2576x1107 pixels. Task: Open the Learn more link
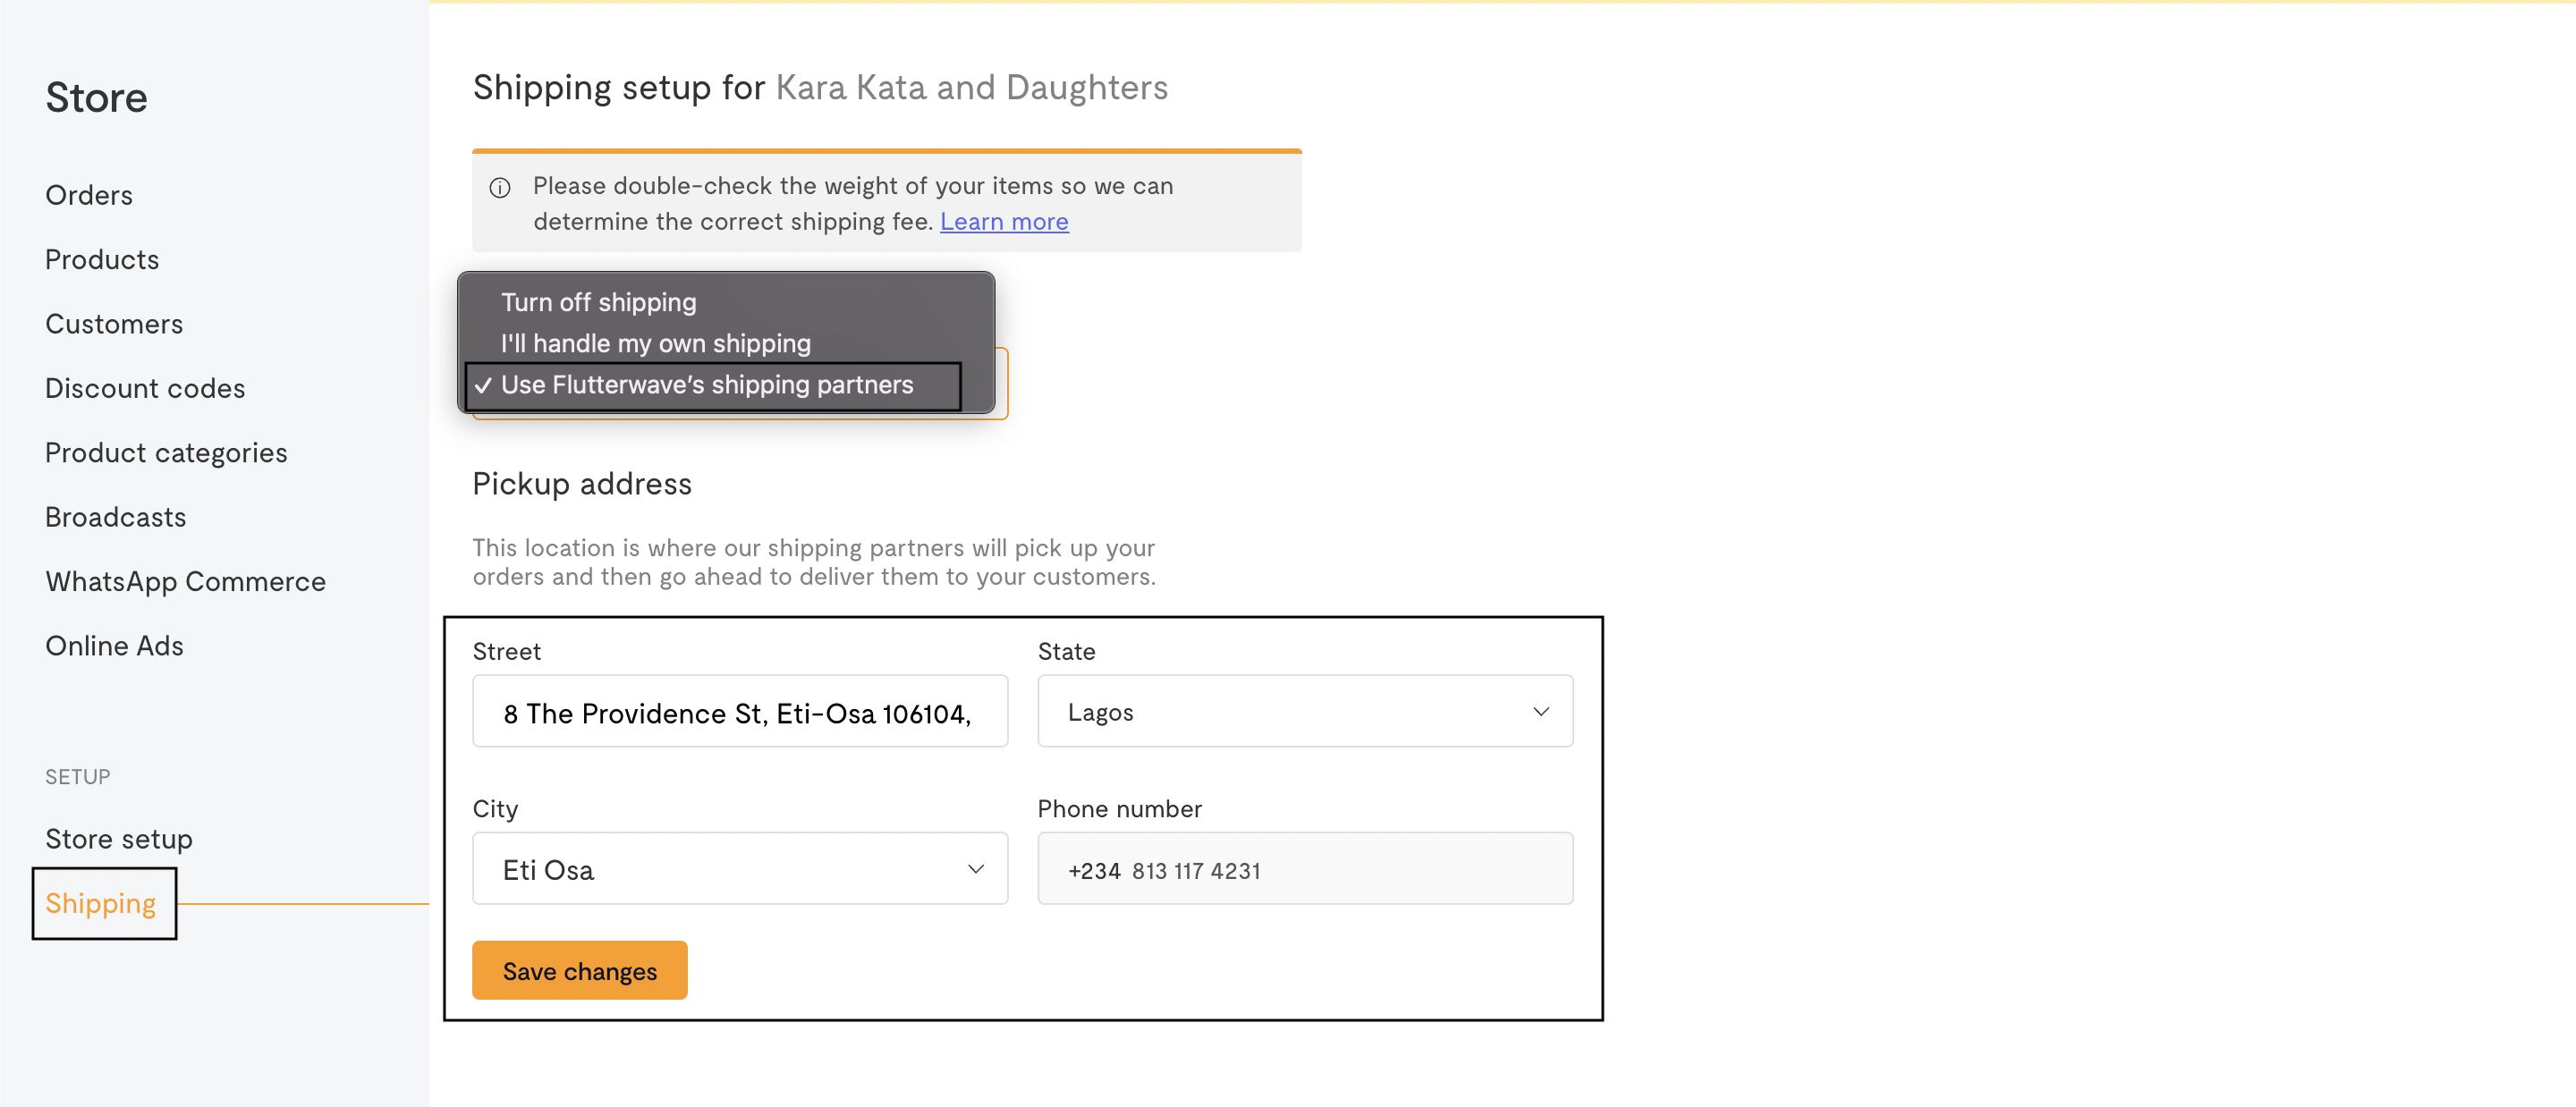click(x=1003, y=222)
